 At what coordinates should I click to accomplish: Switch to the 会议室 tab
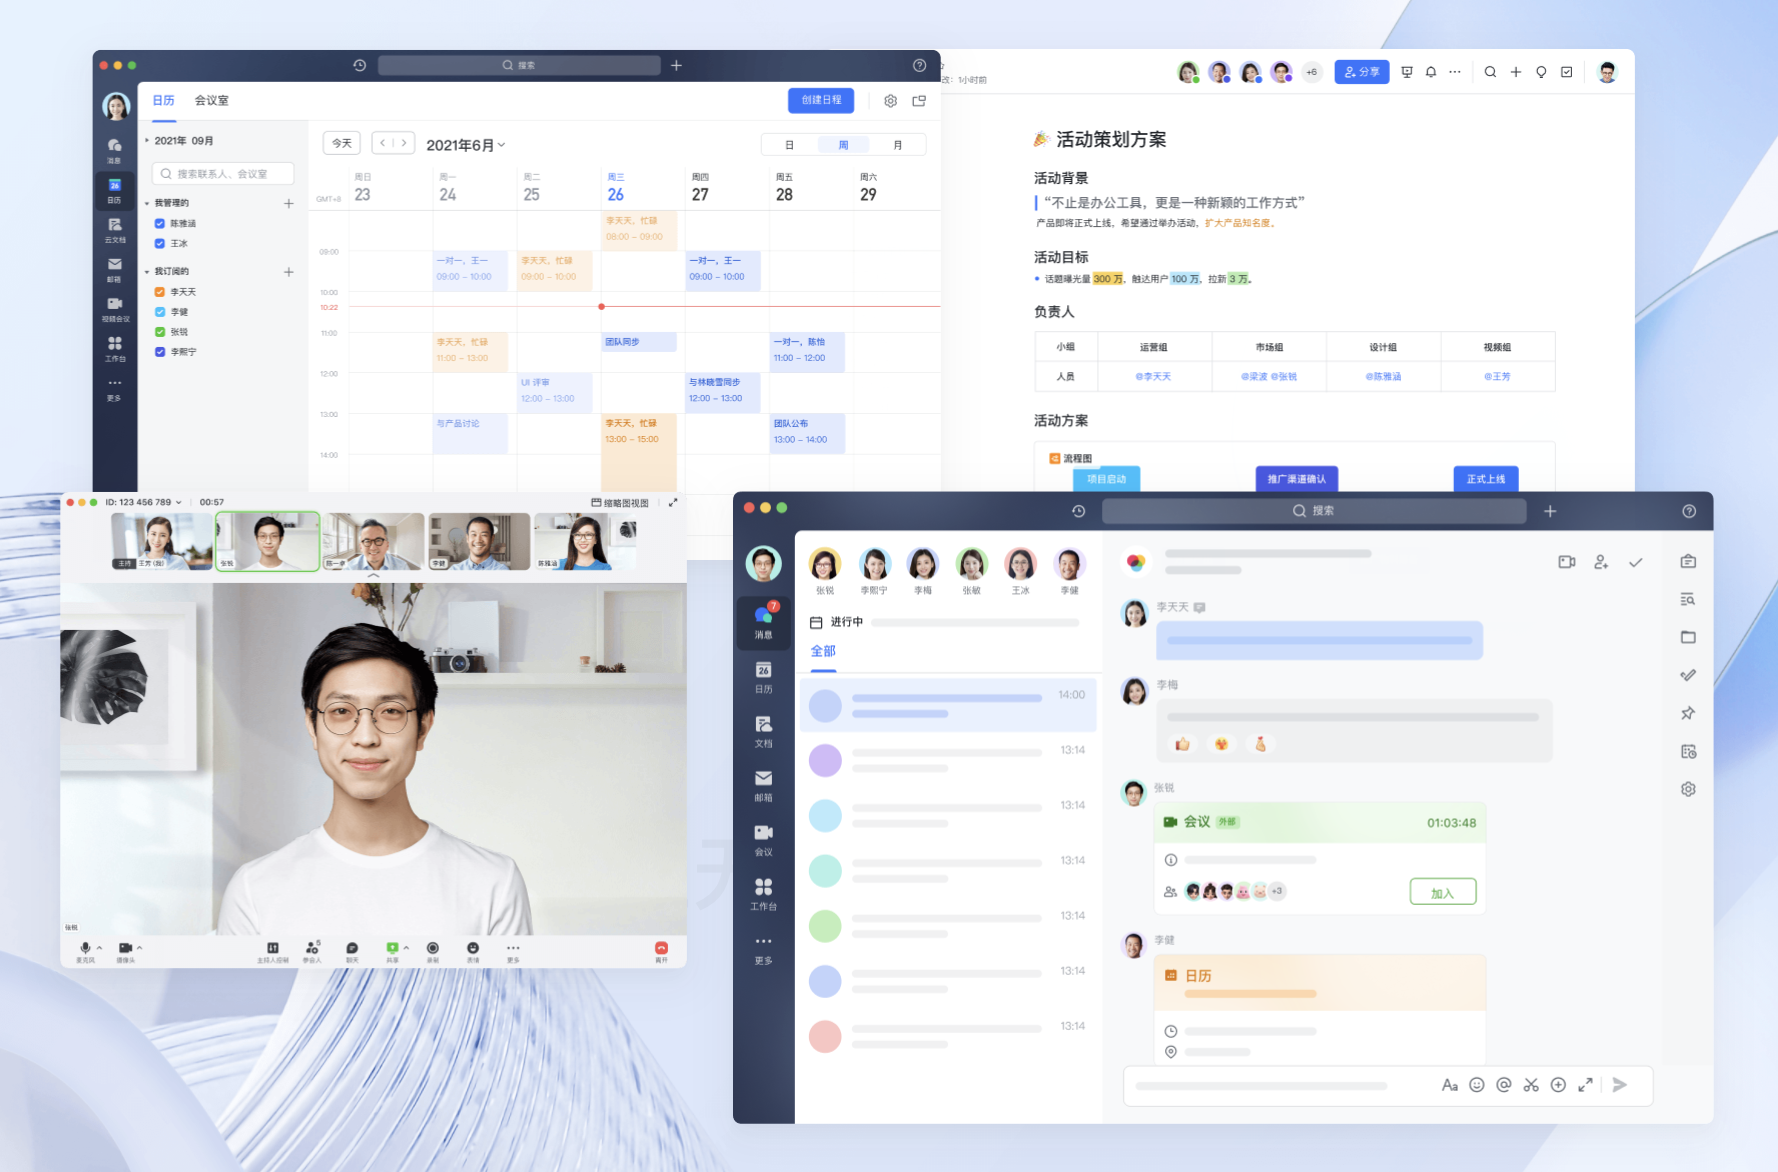212,100
